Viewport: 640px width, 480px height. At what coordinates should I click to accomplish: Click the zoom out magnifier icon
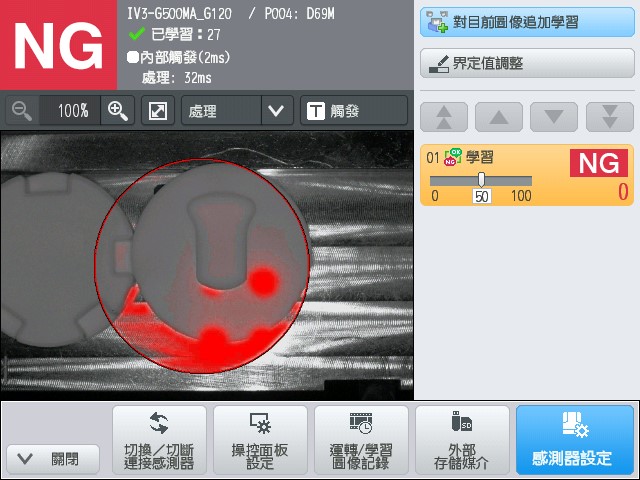pyautogui.click(x=22, y=110)
